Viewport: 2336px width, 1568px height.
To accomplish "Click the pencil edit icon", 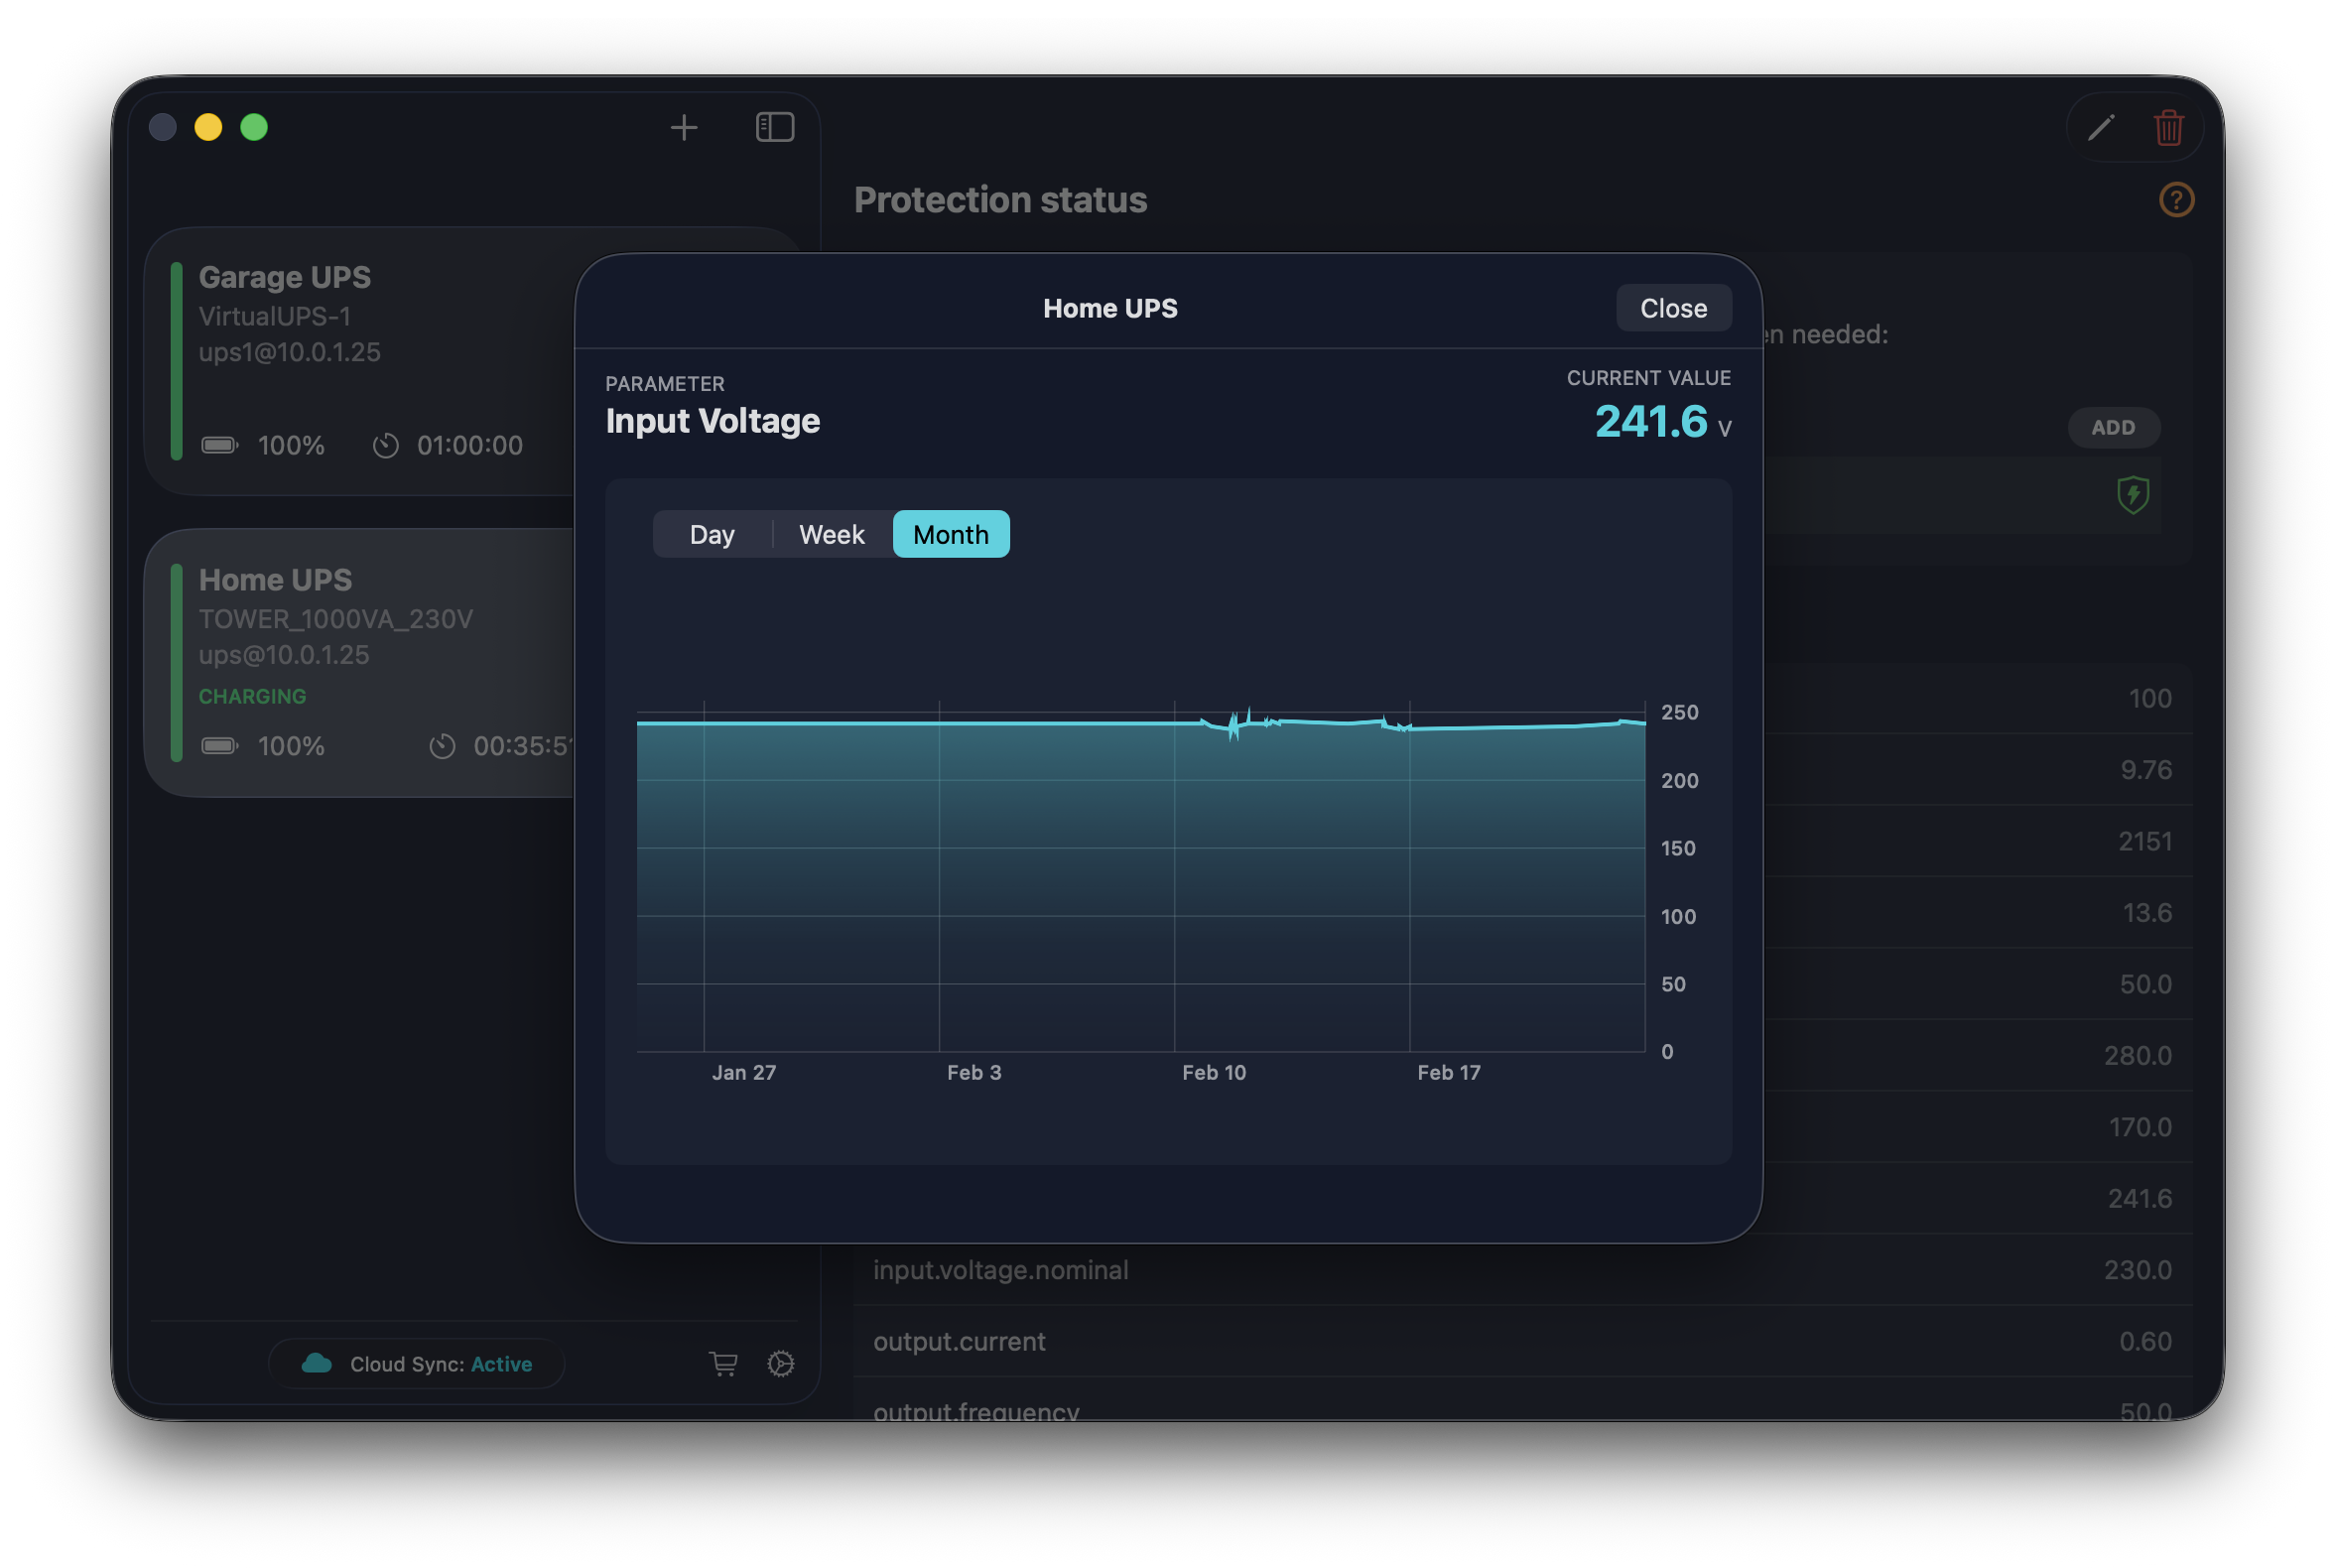I will [2100, 127].
